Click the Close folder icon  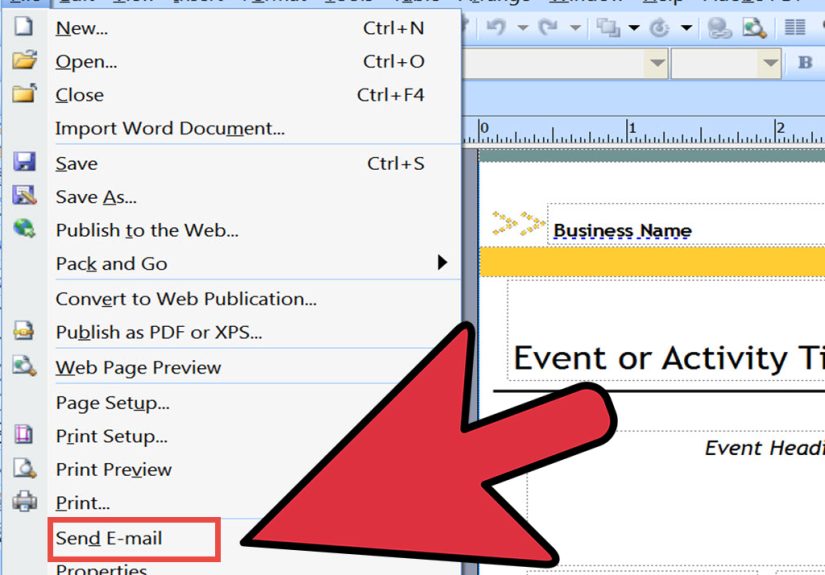tap(24, 93)
